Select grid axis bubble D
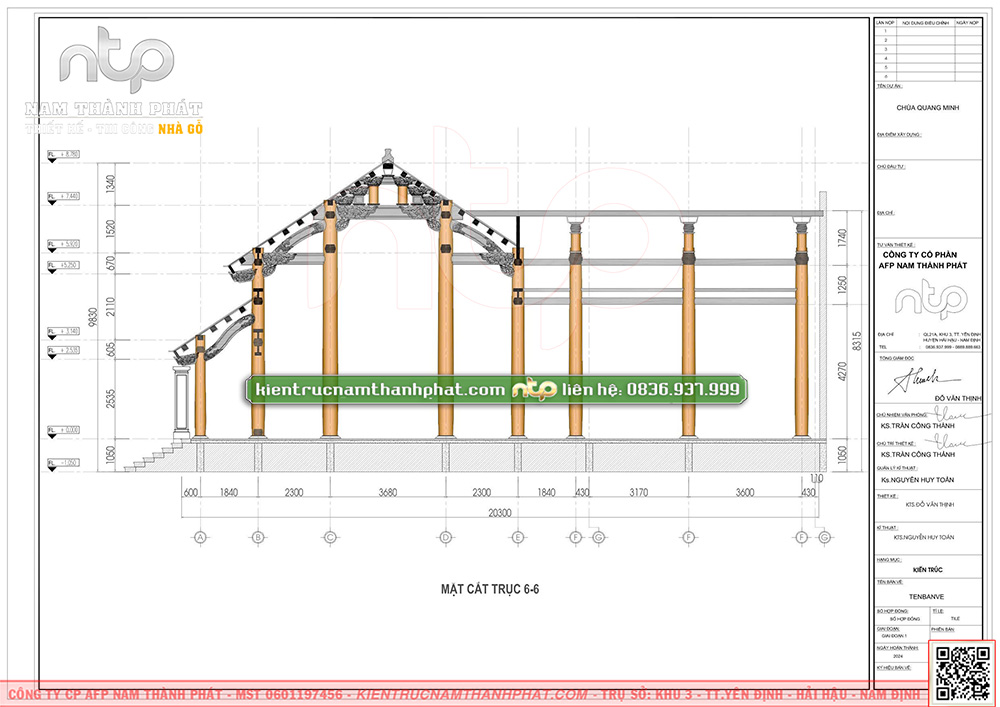Screen dimensions: 1000x707 click(x=445, y=537)
